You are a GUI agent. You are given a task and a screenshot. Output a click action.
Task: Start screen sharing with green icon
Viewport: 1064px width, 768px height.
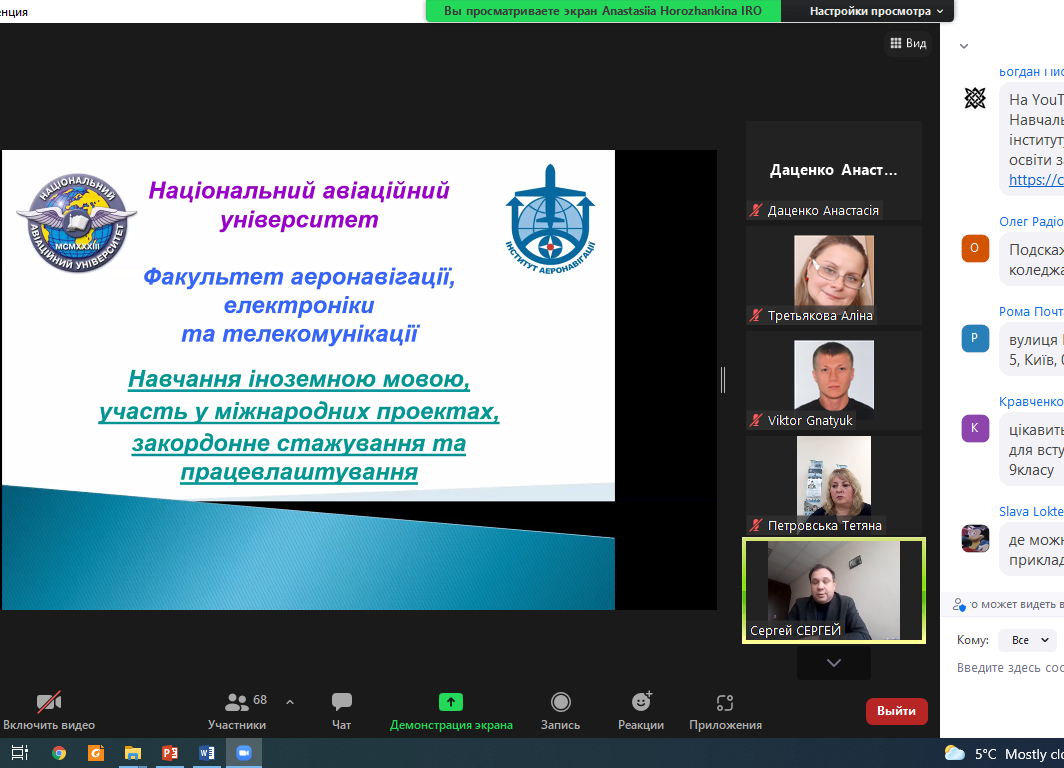(x=451, y=703)
